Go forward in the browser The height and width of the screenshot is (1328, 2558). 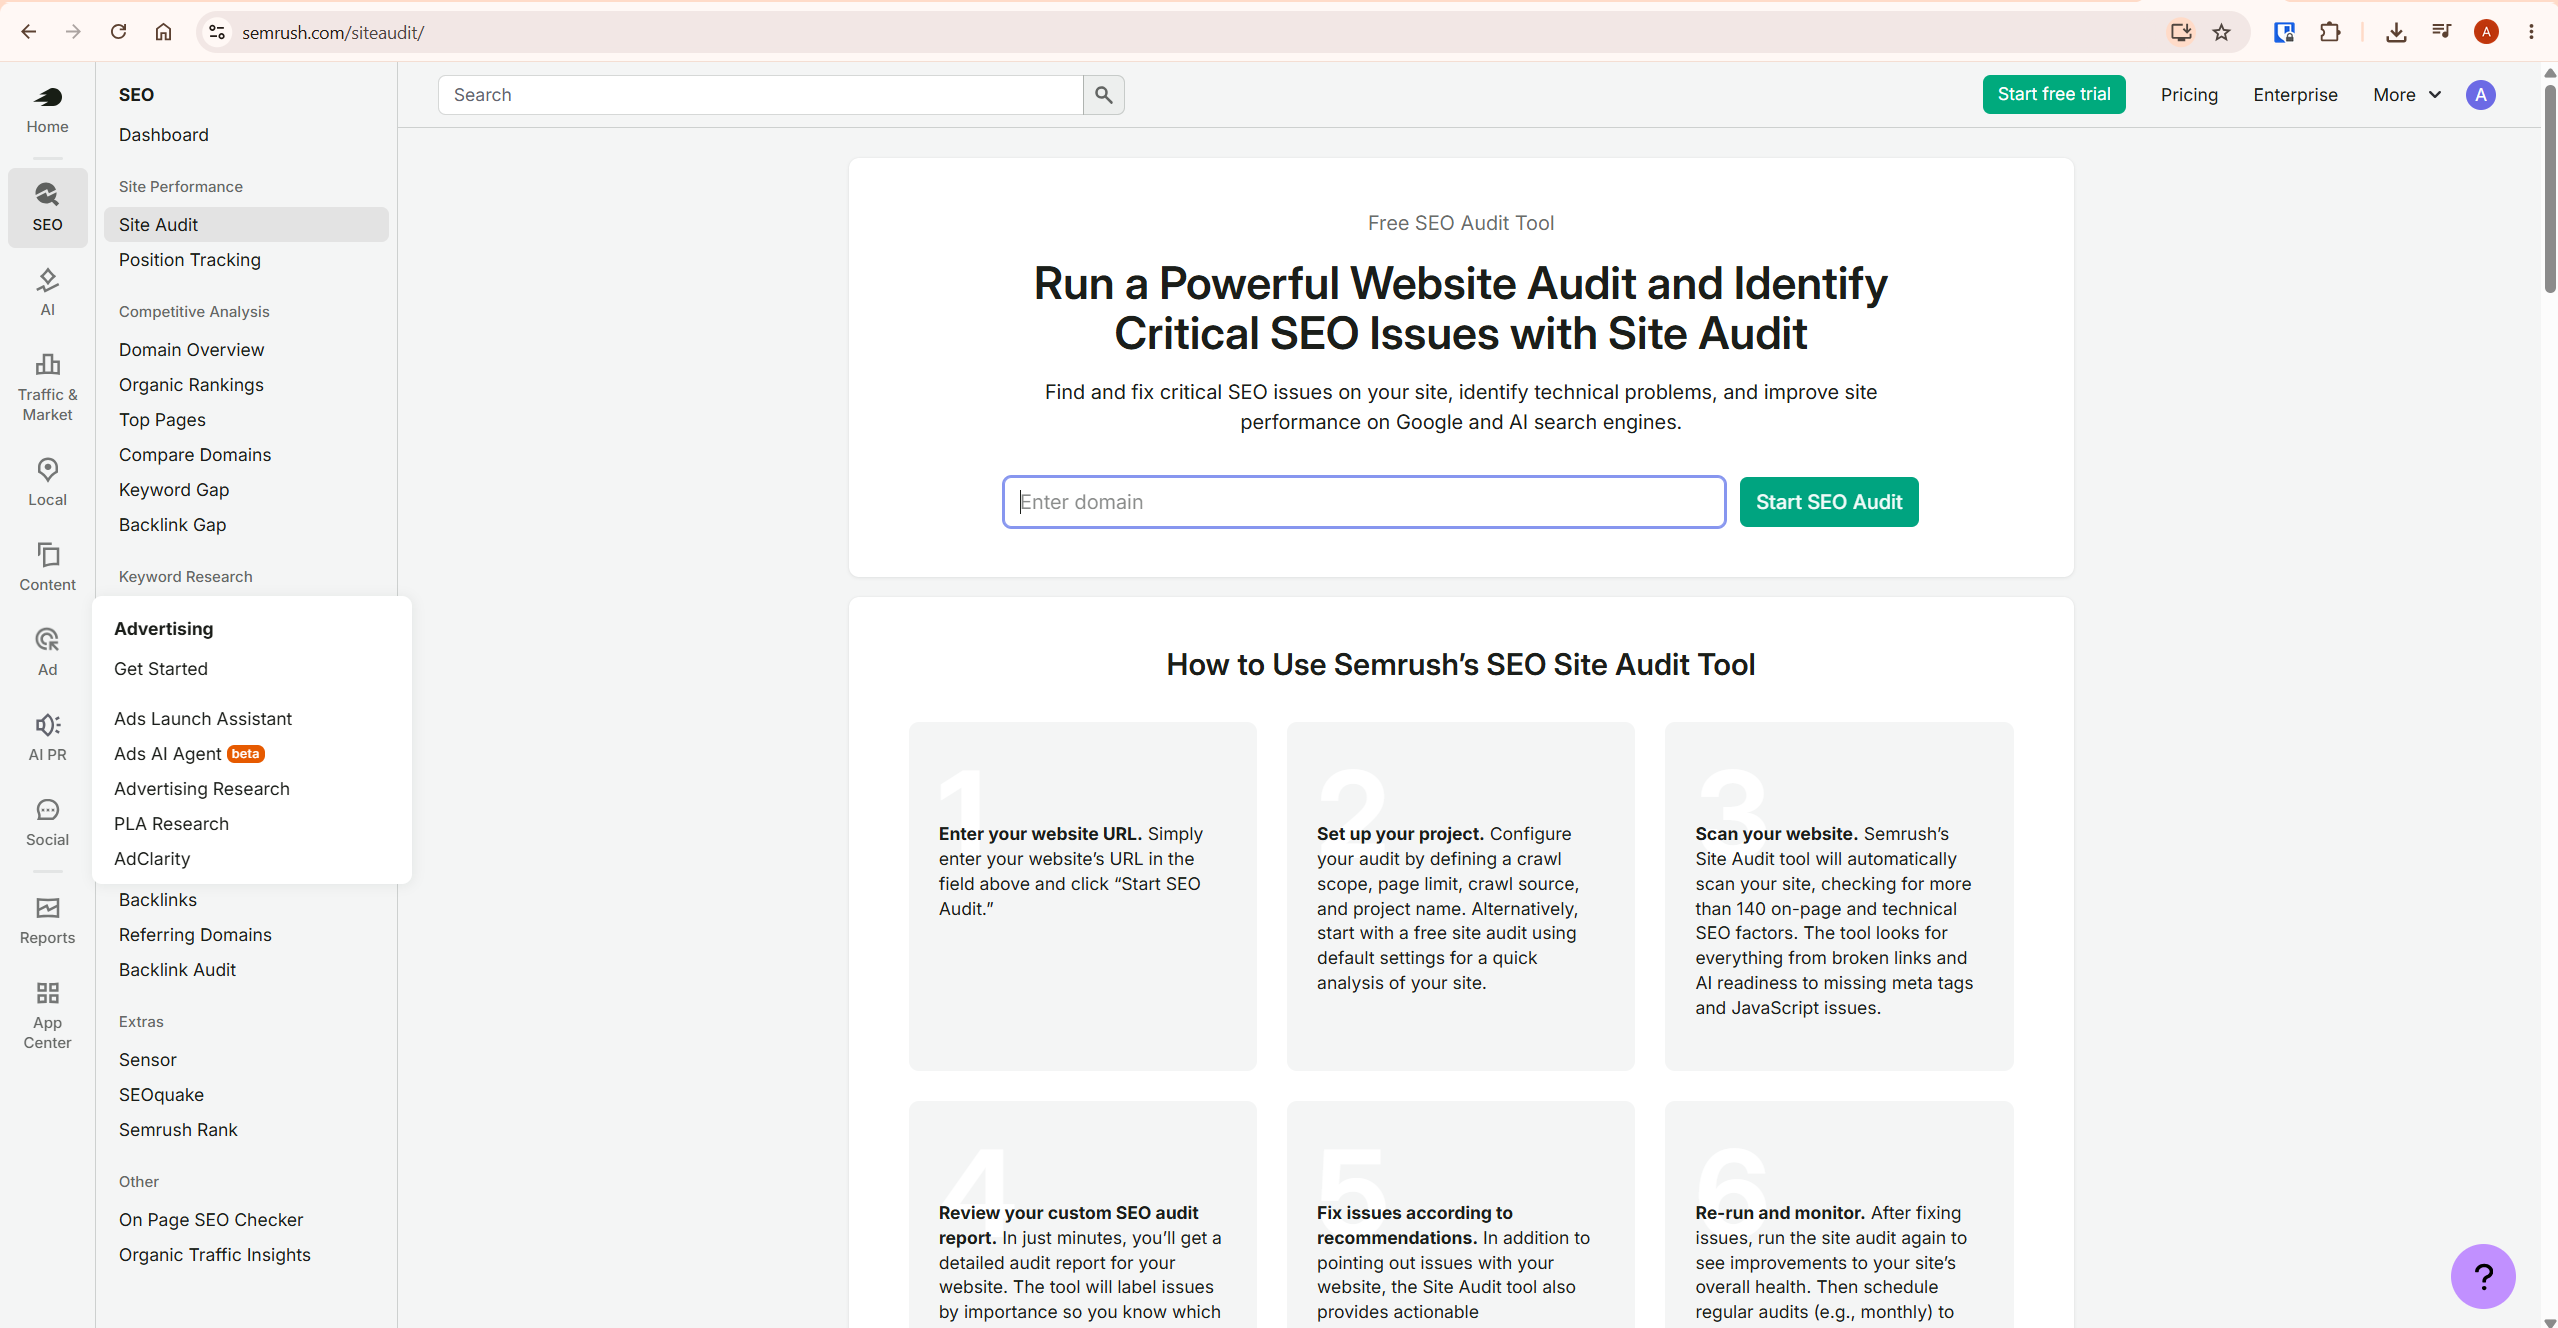(73, 32)
